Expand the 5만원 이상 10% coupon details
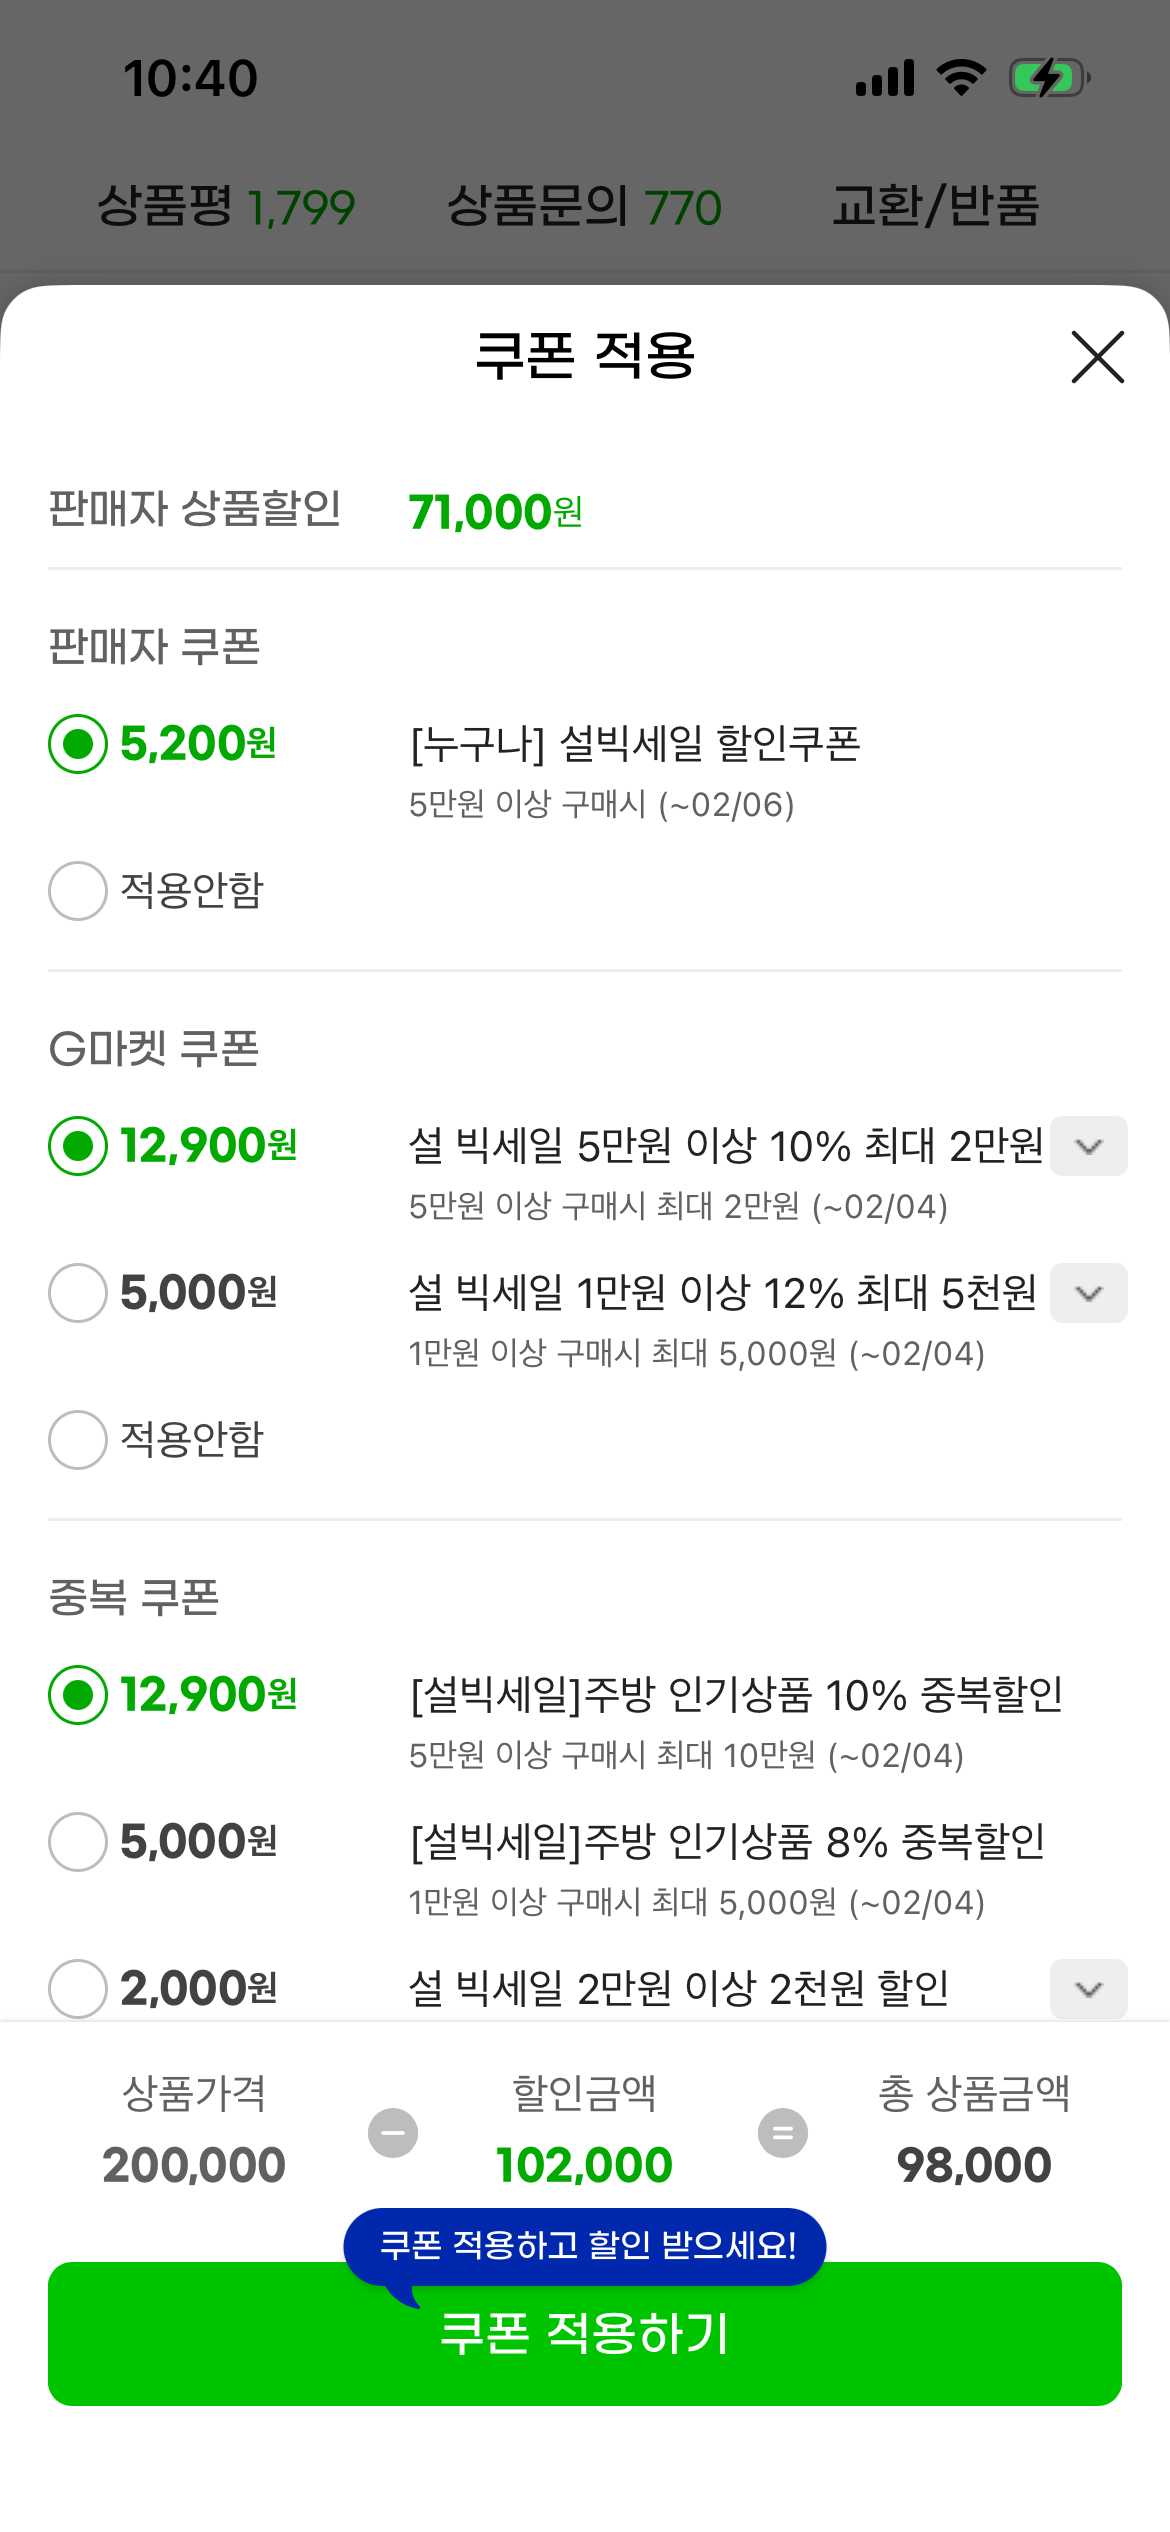The height and width of the screenshot is (2532, 1170). [1088, 1146]
